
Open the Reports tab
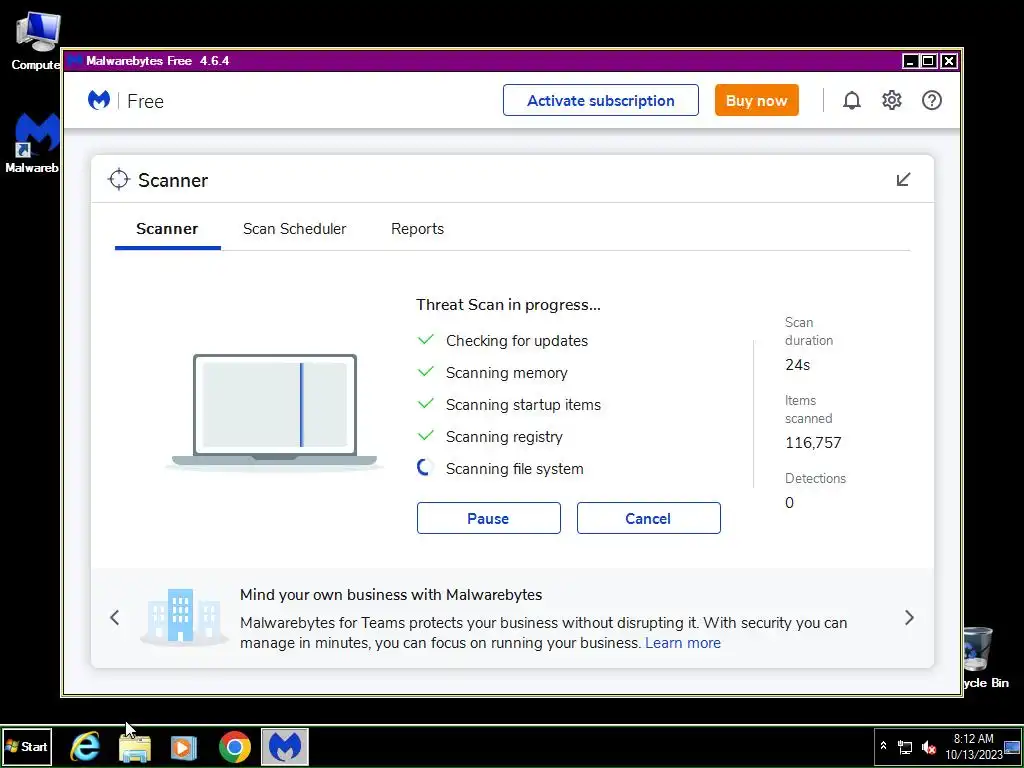pos(417,229)
